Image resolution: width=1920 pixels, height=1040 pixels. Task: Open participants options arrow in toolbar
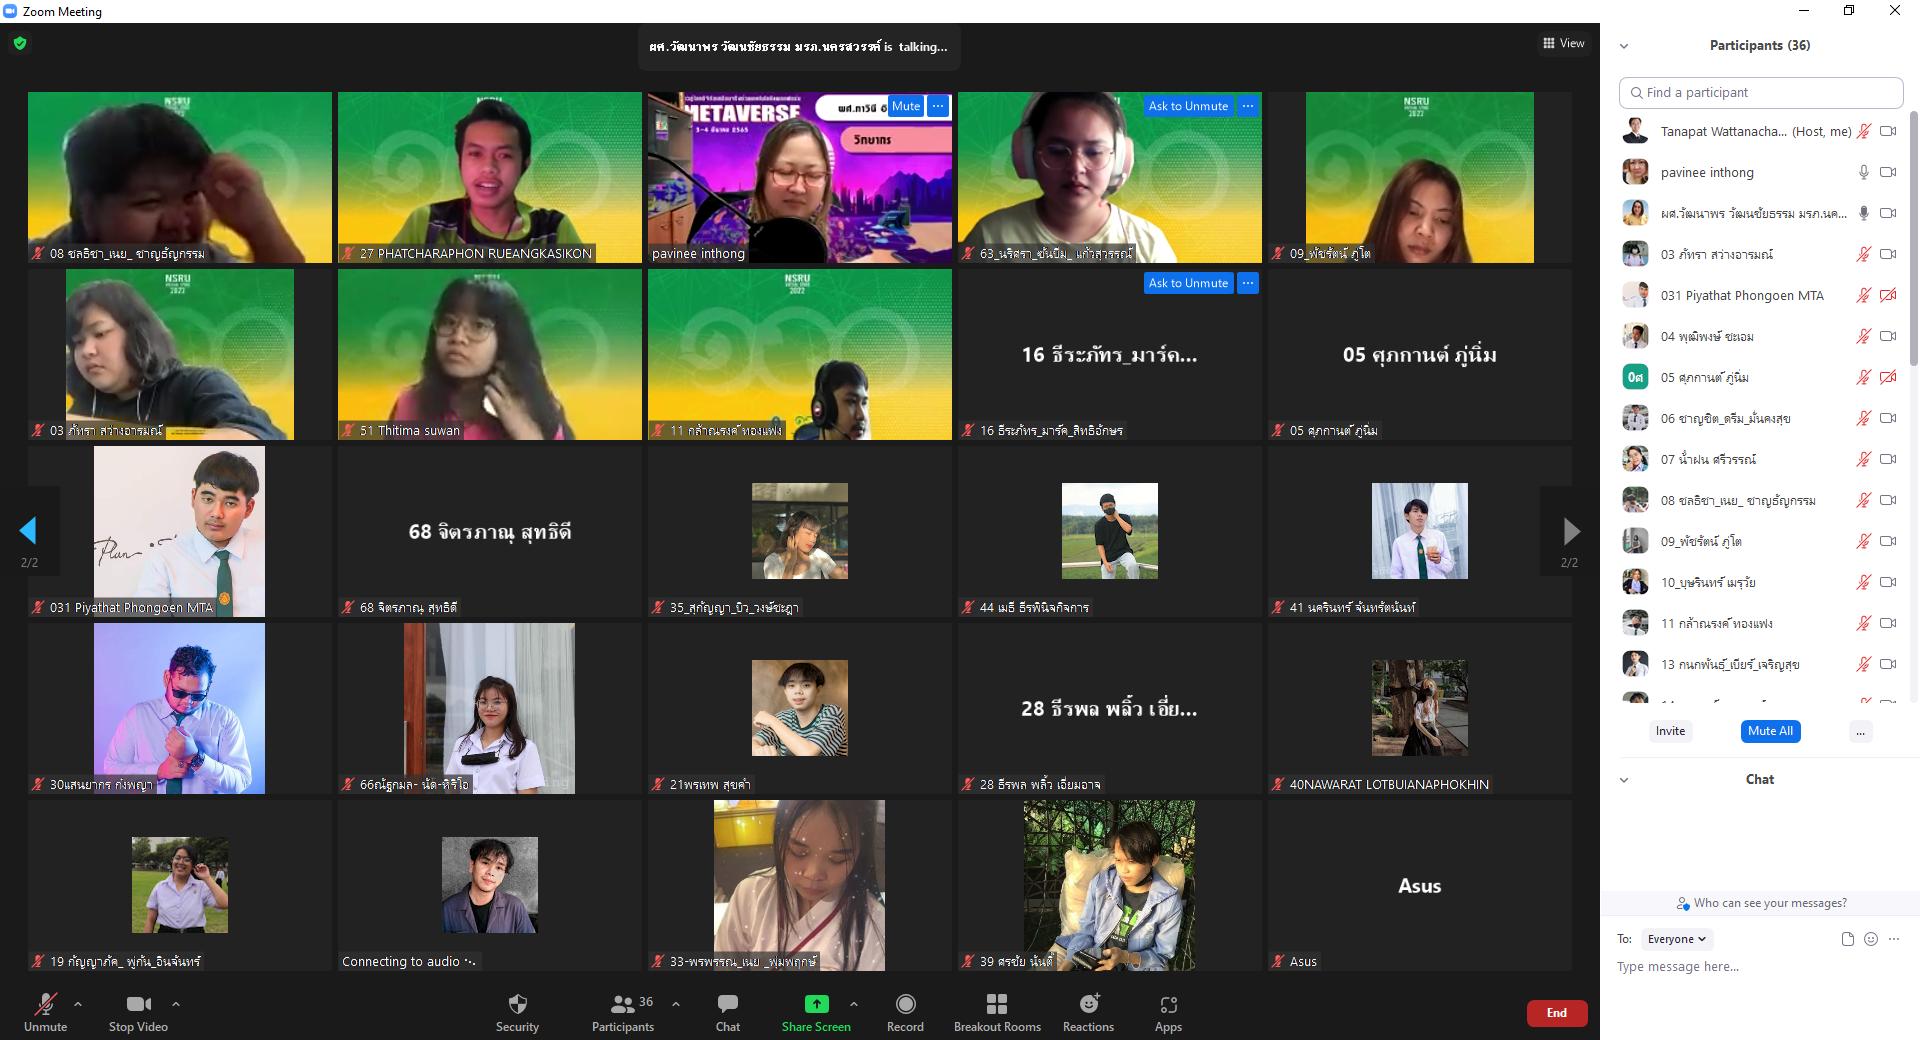(x=676, y=1004)
